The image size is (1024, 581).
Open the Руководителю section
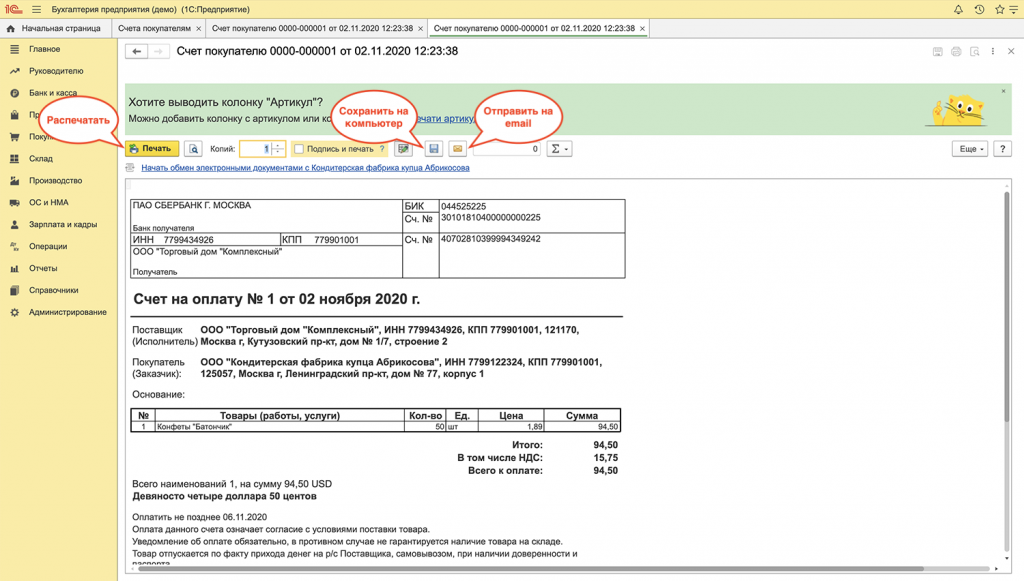(x=56, y=71)
